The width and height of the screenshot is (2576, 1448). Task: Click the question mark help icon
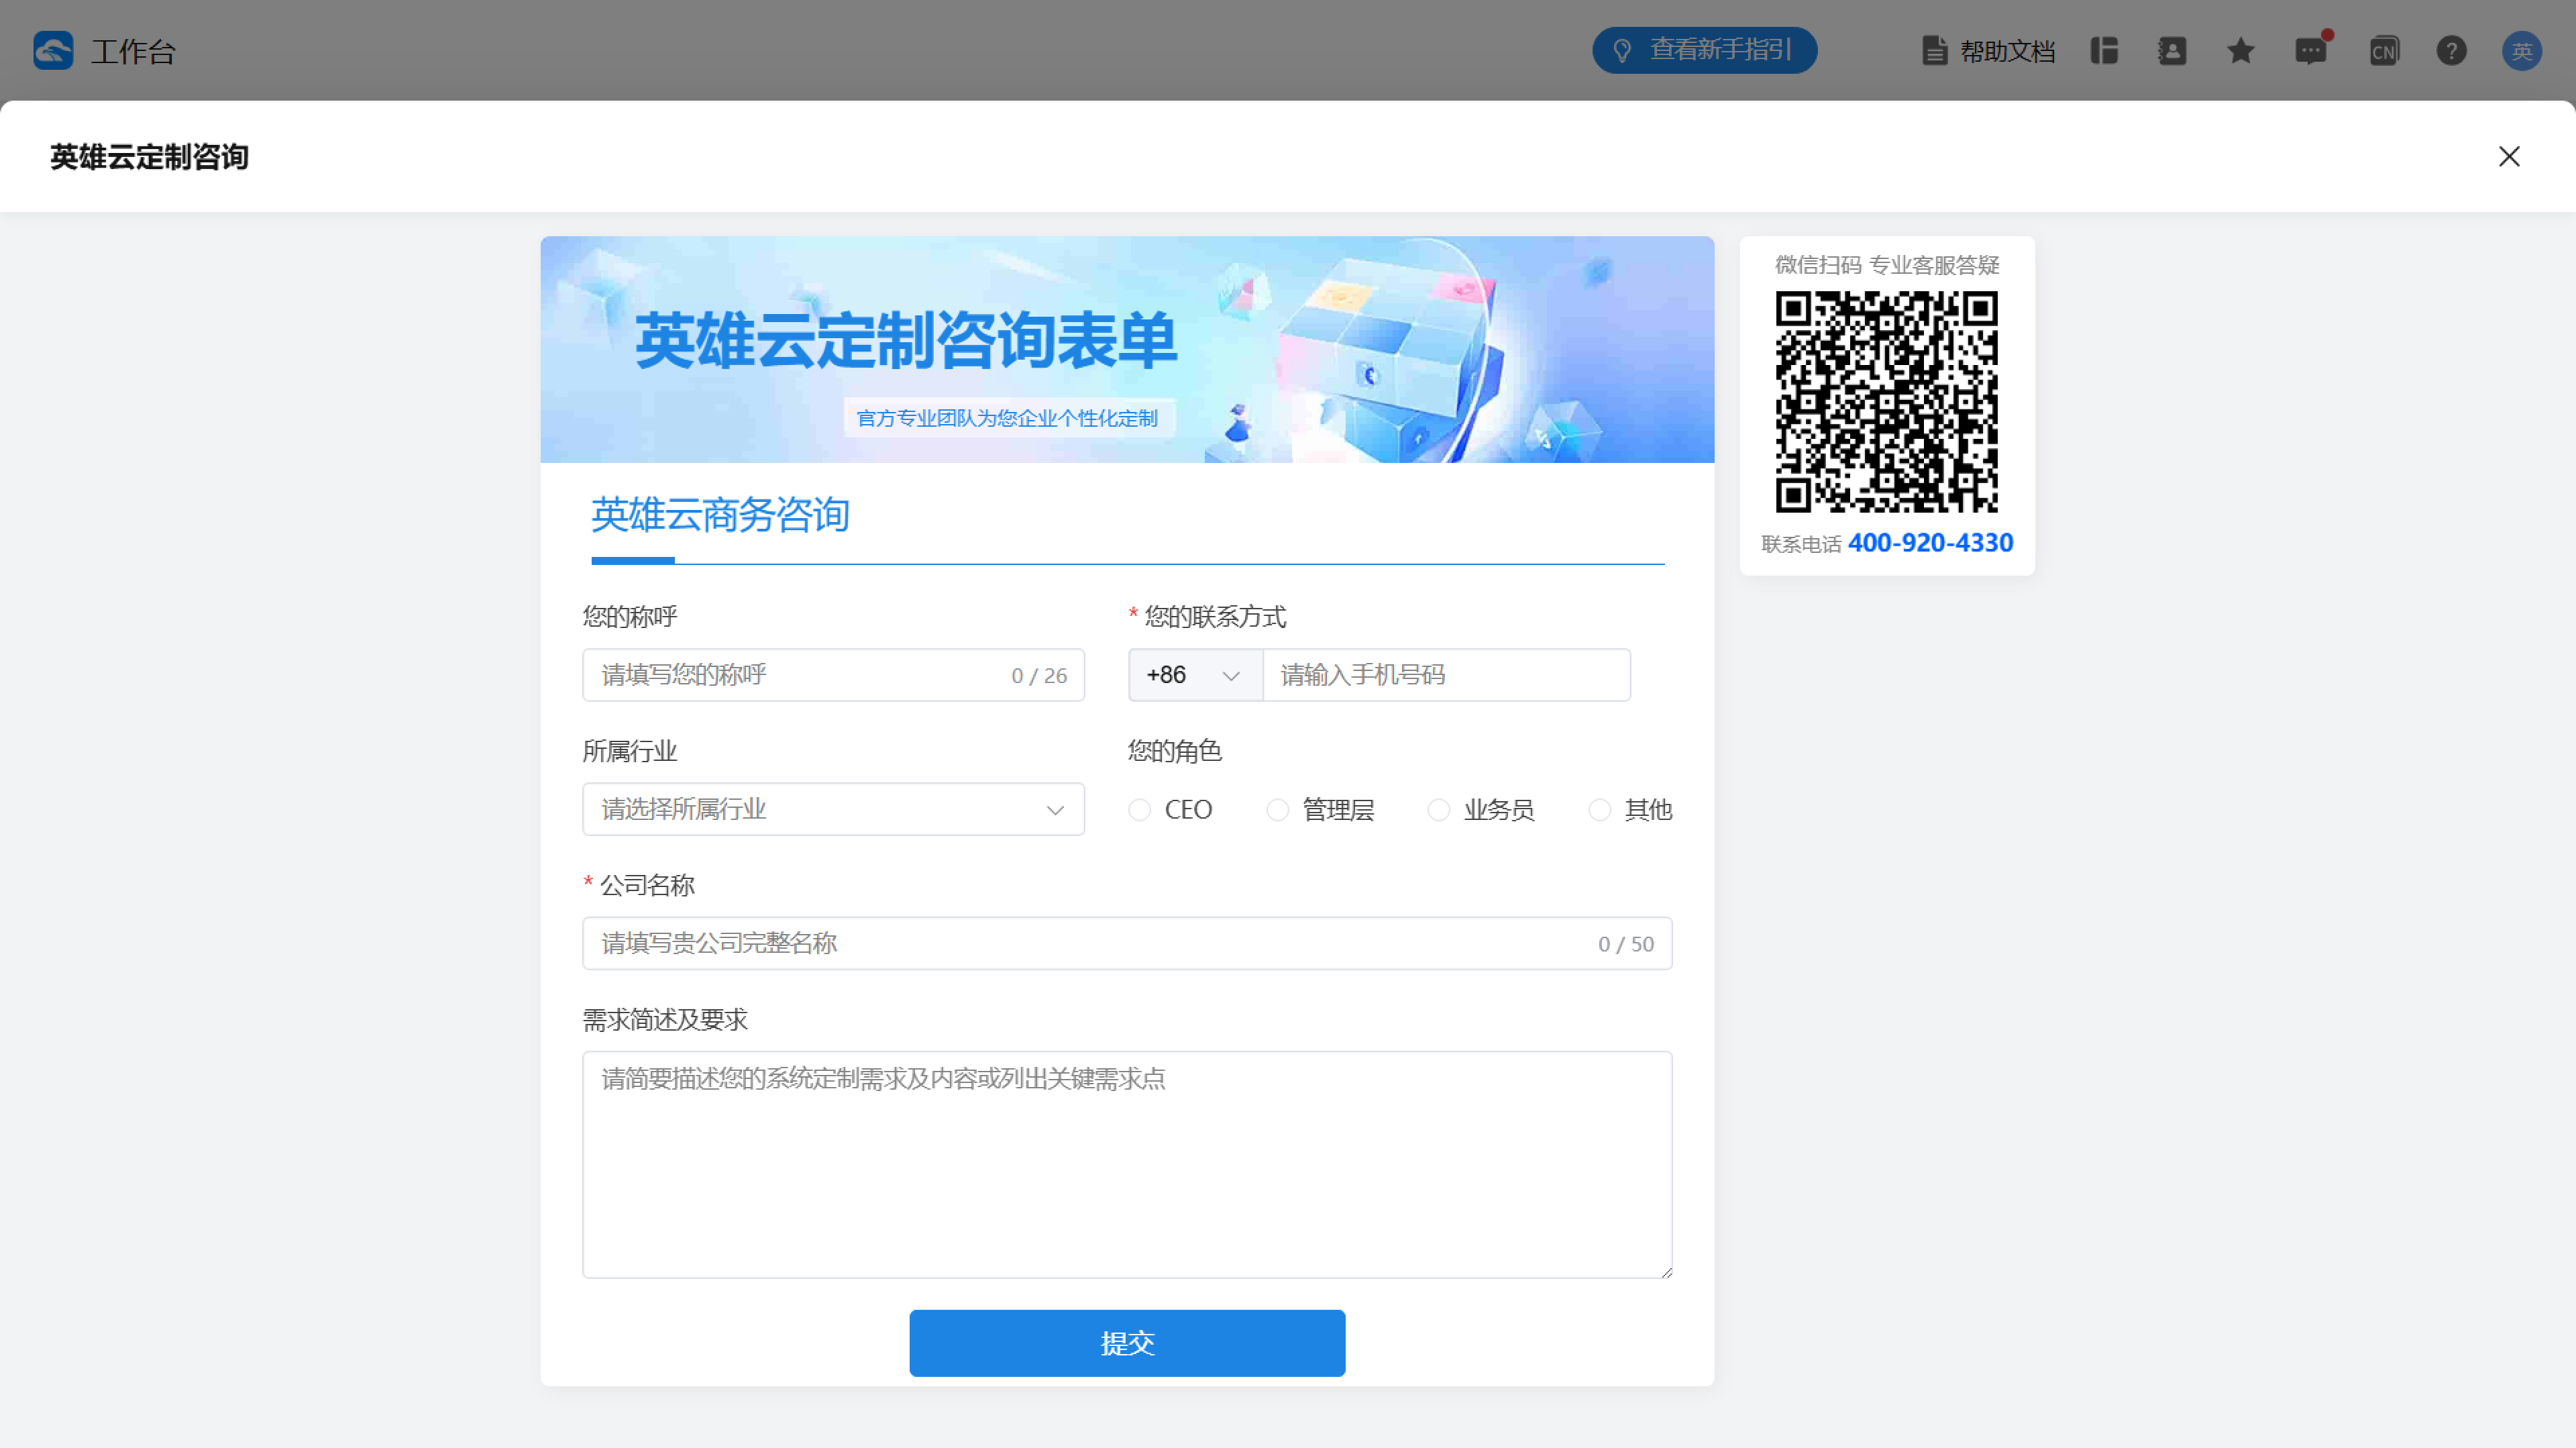pyautogui.click(x=2451, y=50)
